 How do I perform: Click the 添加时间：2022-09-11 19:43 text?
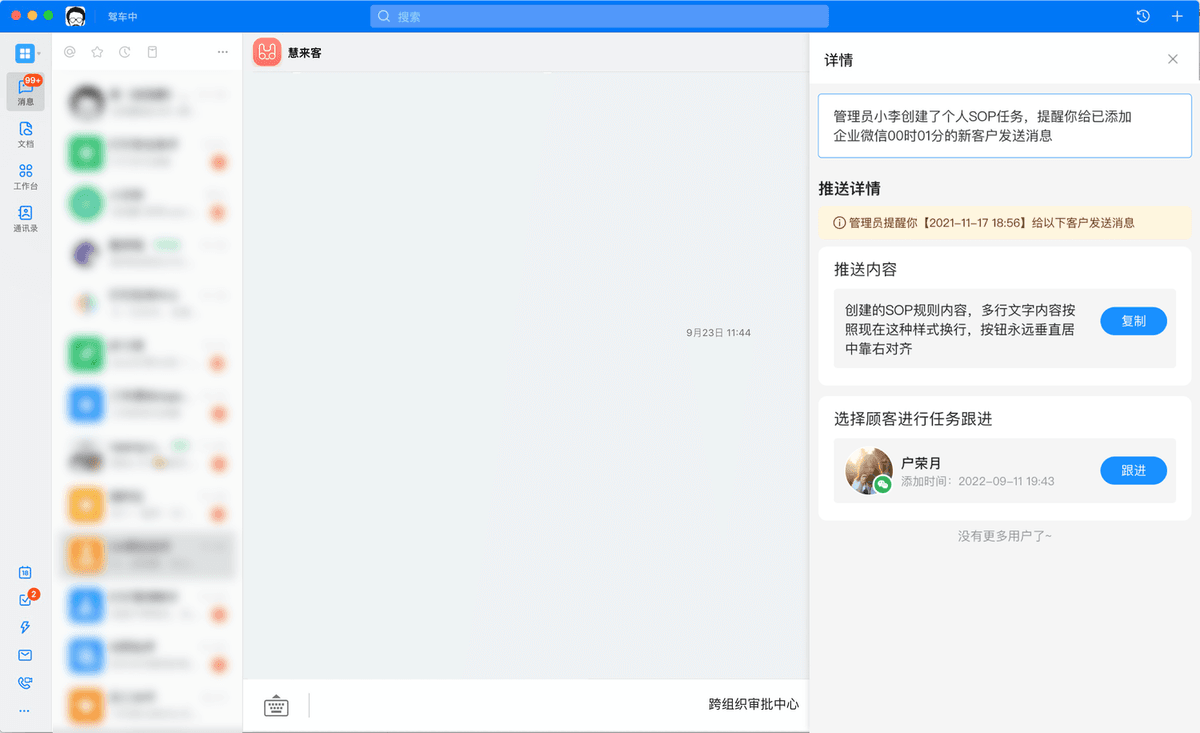tap(977, 481)
